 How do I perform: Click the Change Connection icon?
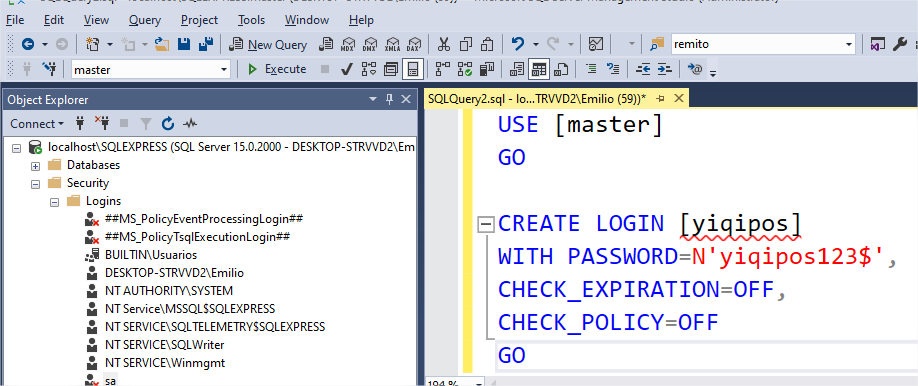[x=49, y=69]
